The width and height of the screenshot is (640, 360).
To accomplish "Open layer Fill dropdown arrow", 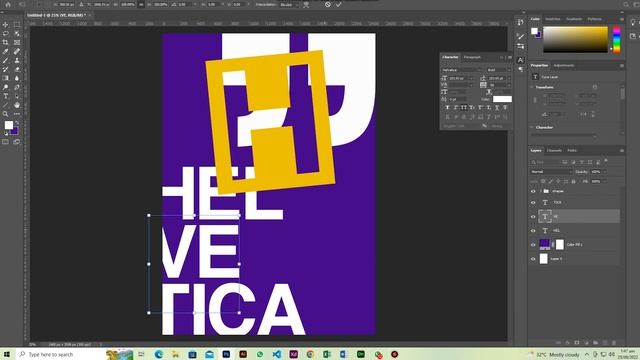I will click(605, 181).
